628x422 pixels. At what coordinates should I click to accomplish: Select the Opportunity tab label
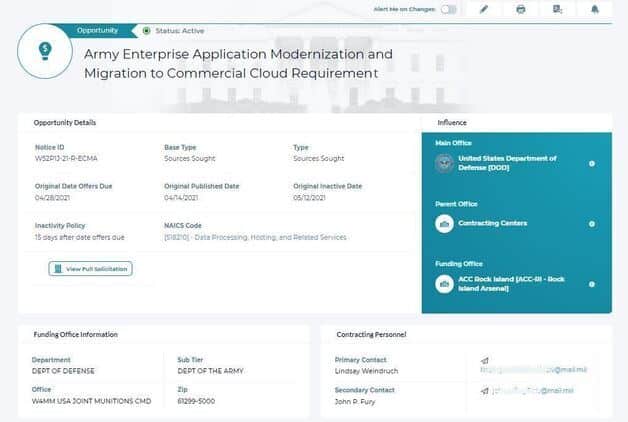pos(98,31)
